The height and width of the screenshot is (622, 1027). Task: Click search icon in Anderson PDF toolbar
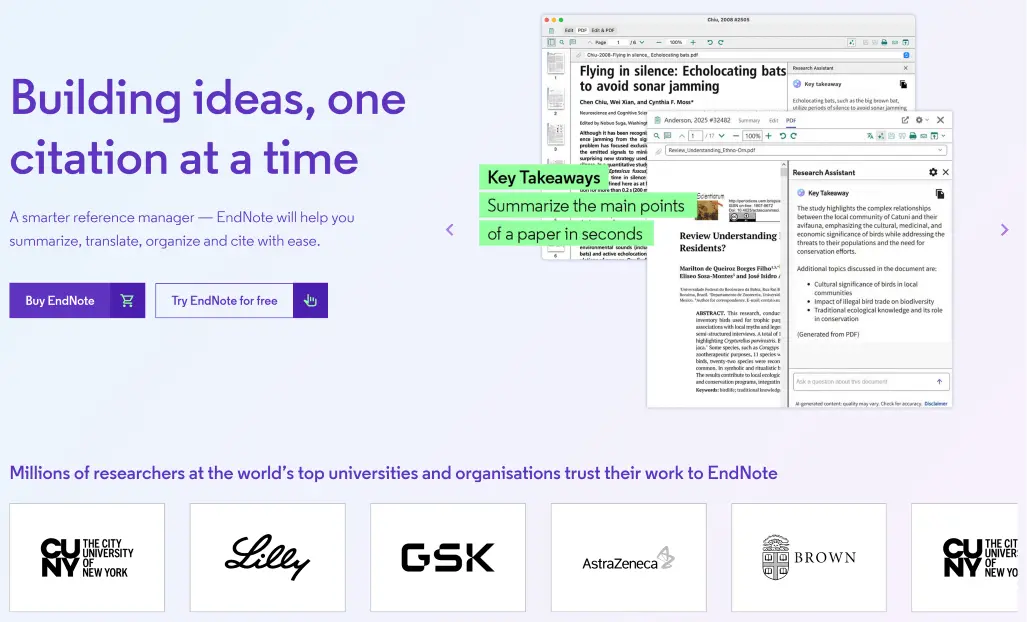tap(656, 136)
